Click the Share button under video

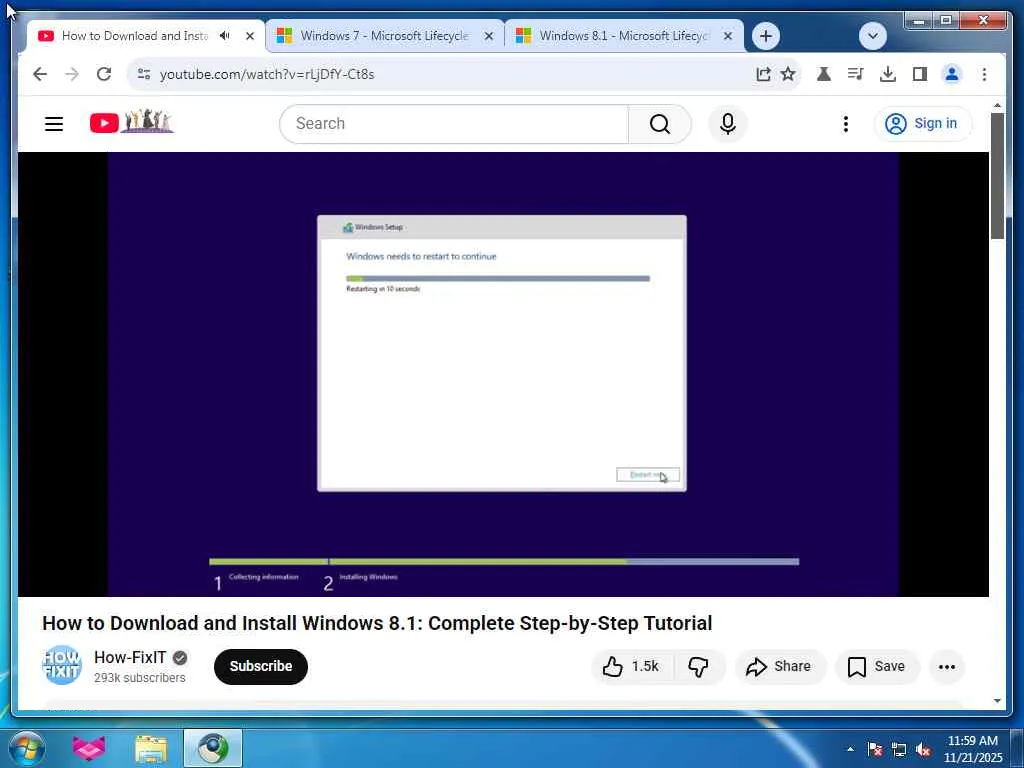pyautogui.click(x=780, y=666)
